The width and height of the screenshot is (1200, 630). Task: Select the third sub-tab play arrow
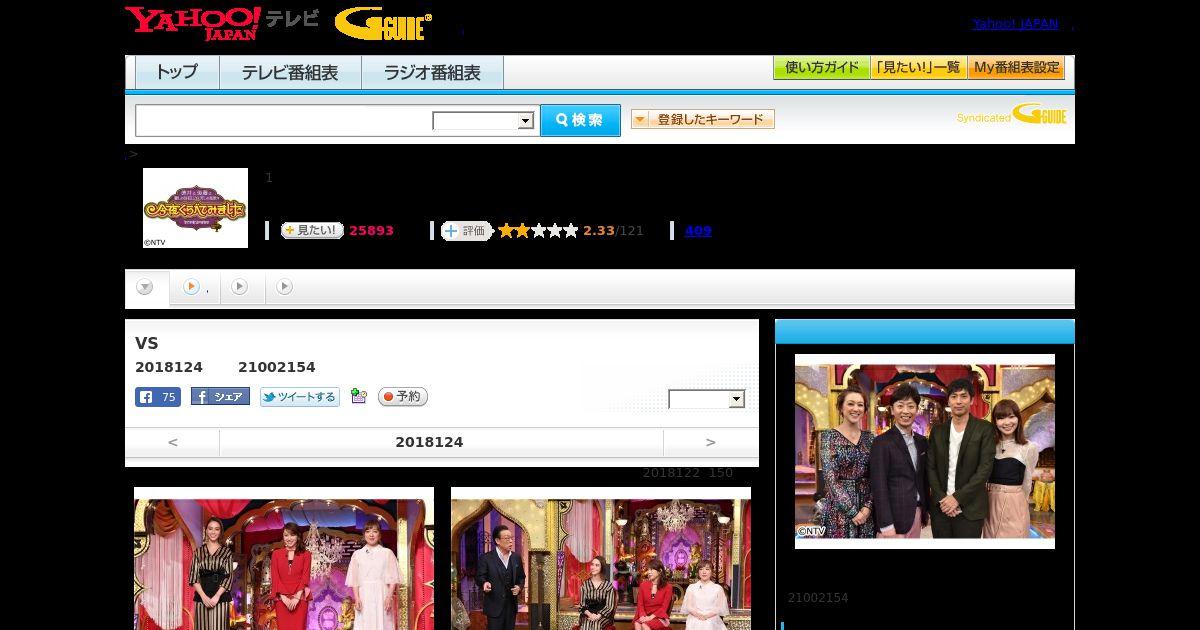click(240, 287)
